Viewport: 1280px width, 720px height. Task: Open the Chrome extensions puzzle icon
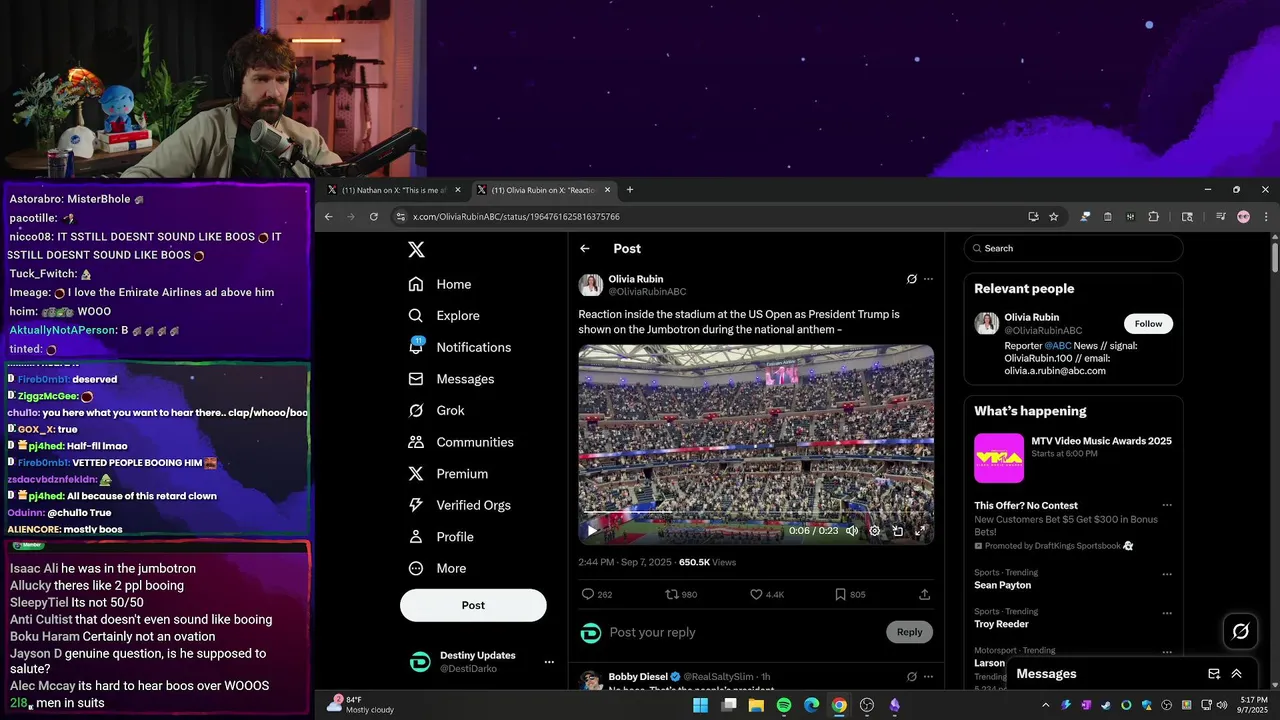[x=1153, y=216]
